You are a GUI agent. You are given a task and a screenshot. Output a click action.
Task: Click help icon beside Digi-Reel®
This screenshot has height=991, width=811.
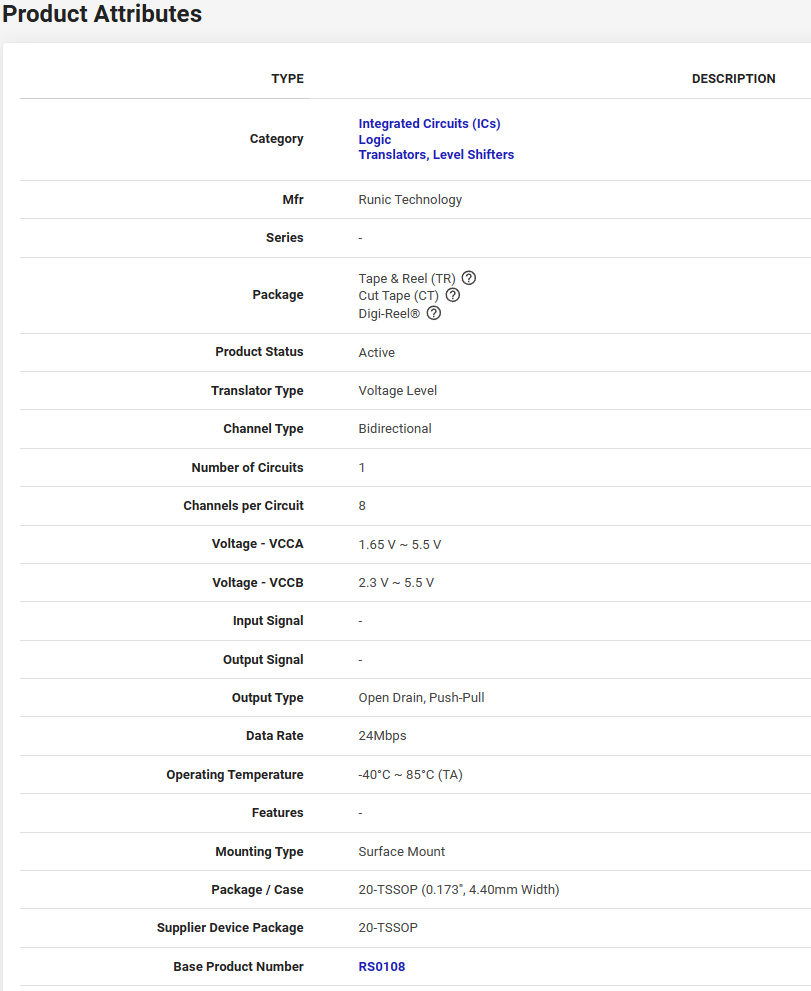pyautogui.click(x=434, y=313)
